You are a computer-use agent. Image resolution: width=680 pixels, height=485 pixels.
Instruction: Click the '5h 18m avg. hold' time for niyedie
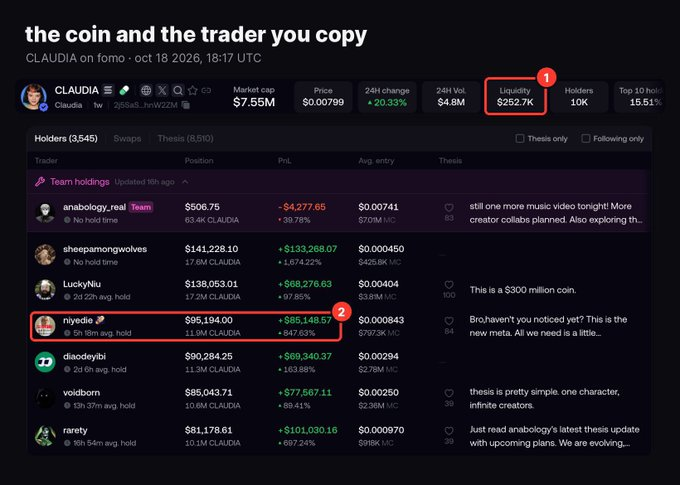click(102, 333)
